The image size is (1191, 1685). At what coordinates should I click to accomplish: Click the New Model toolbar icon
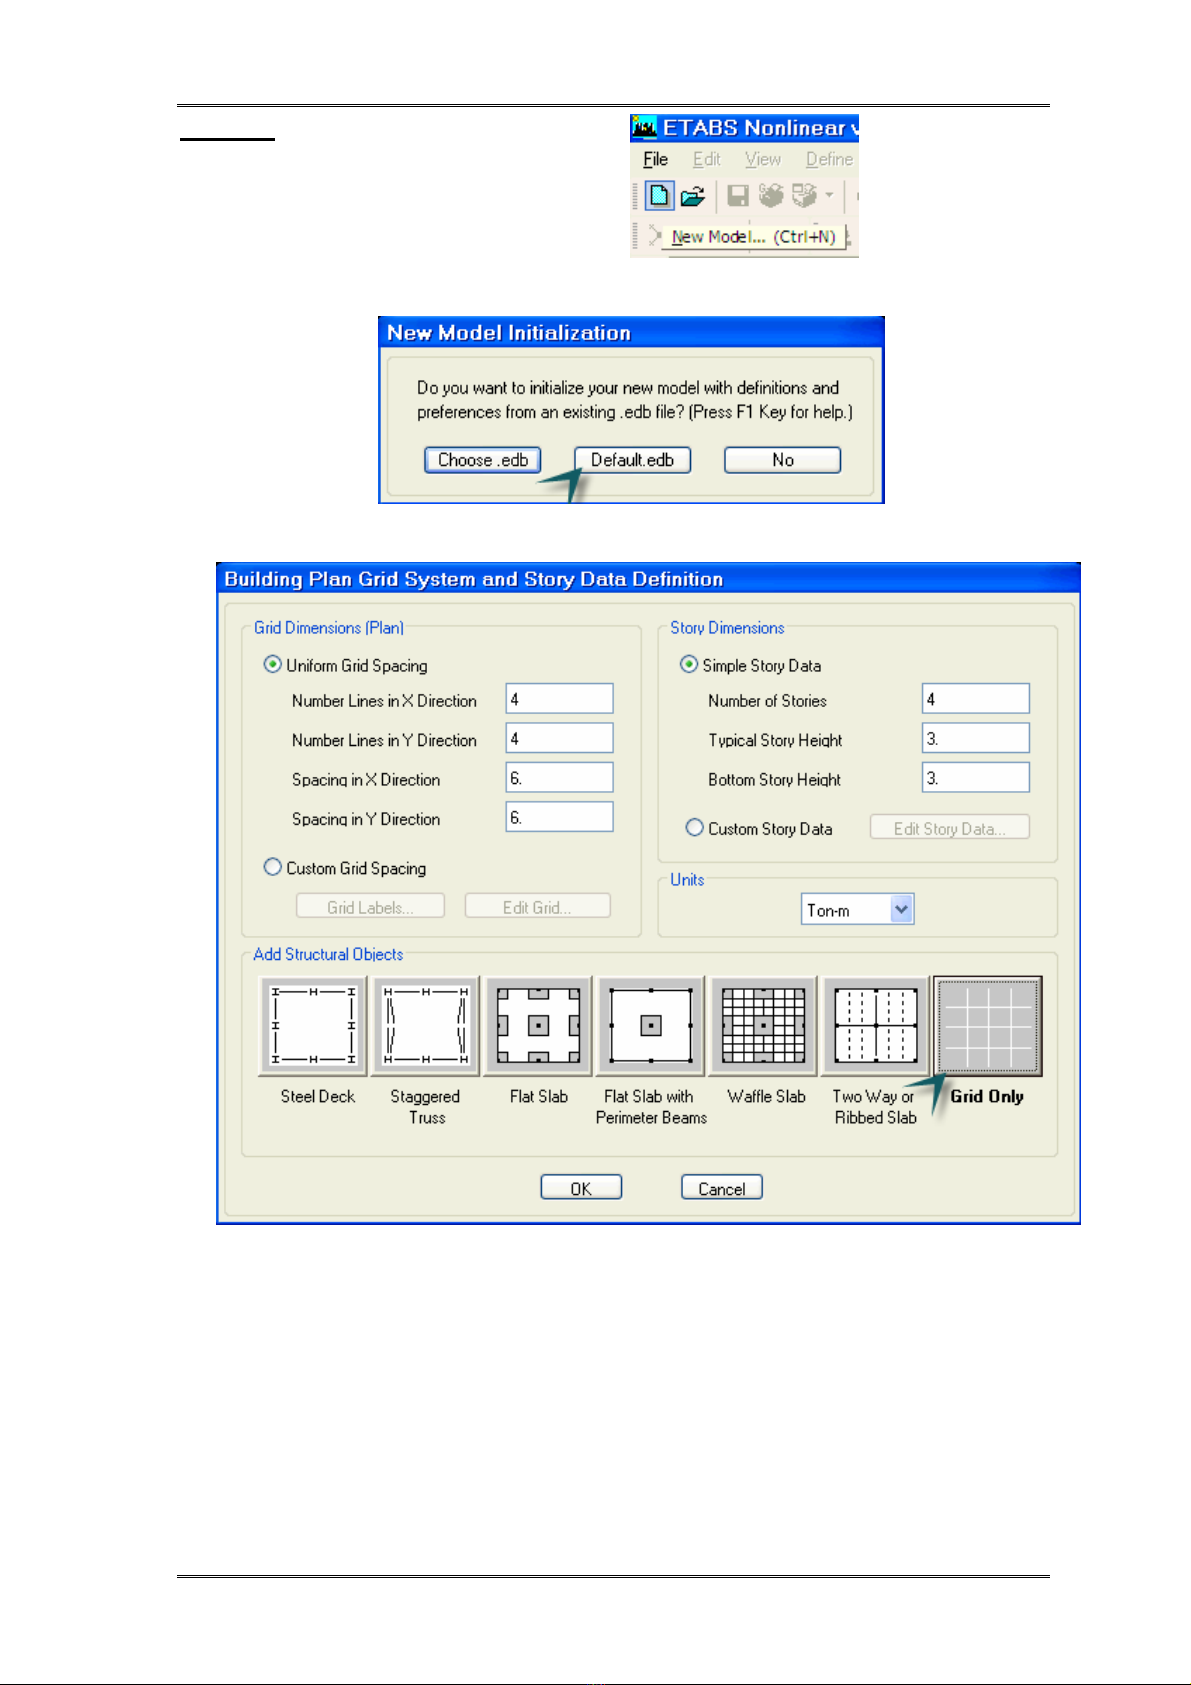[x=659, y=196]
